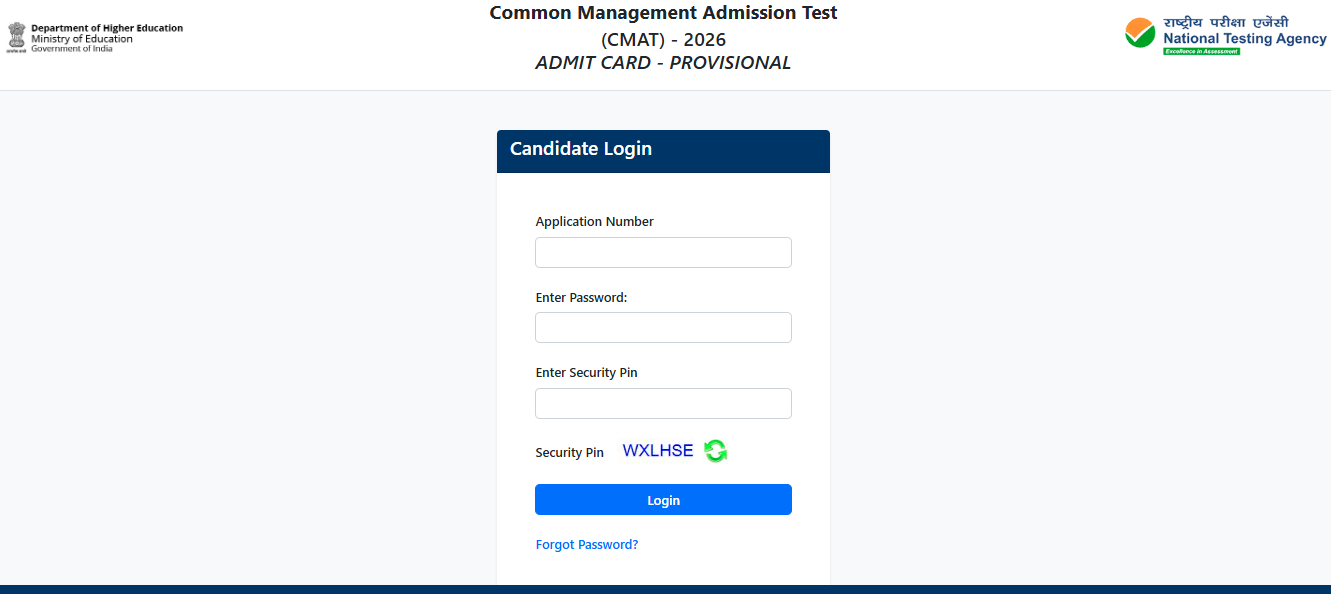Refresh the security pin captcha
The height and width of the screenshot is (594, 1331).
click(715, 451)
